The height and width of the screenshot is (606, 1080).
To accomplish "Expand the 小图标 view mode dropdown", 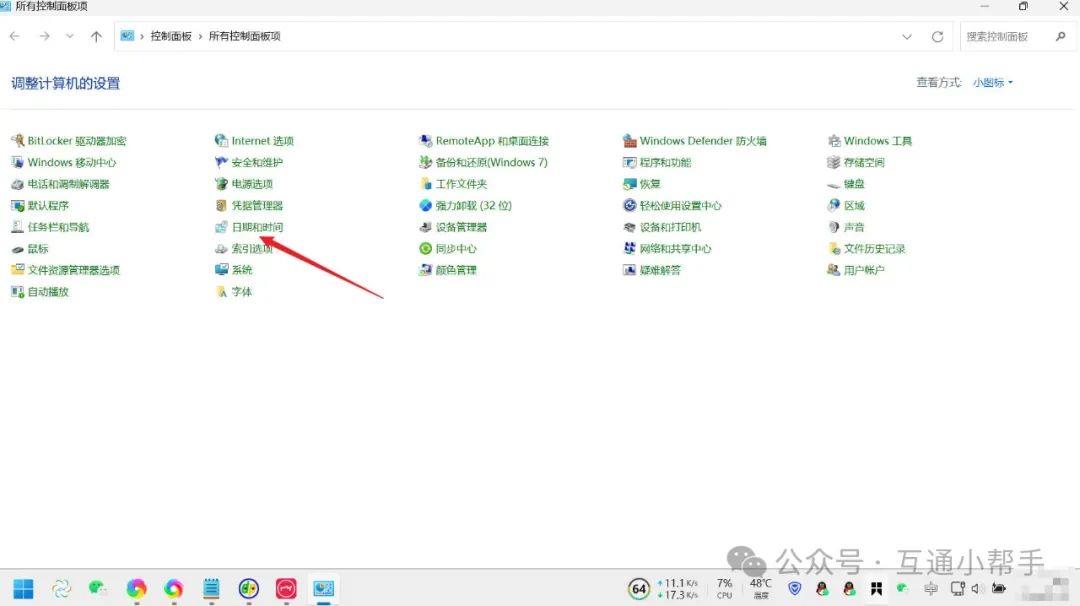I will (x=993, y=83).
